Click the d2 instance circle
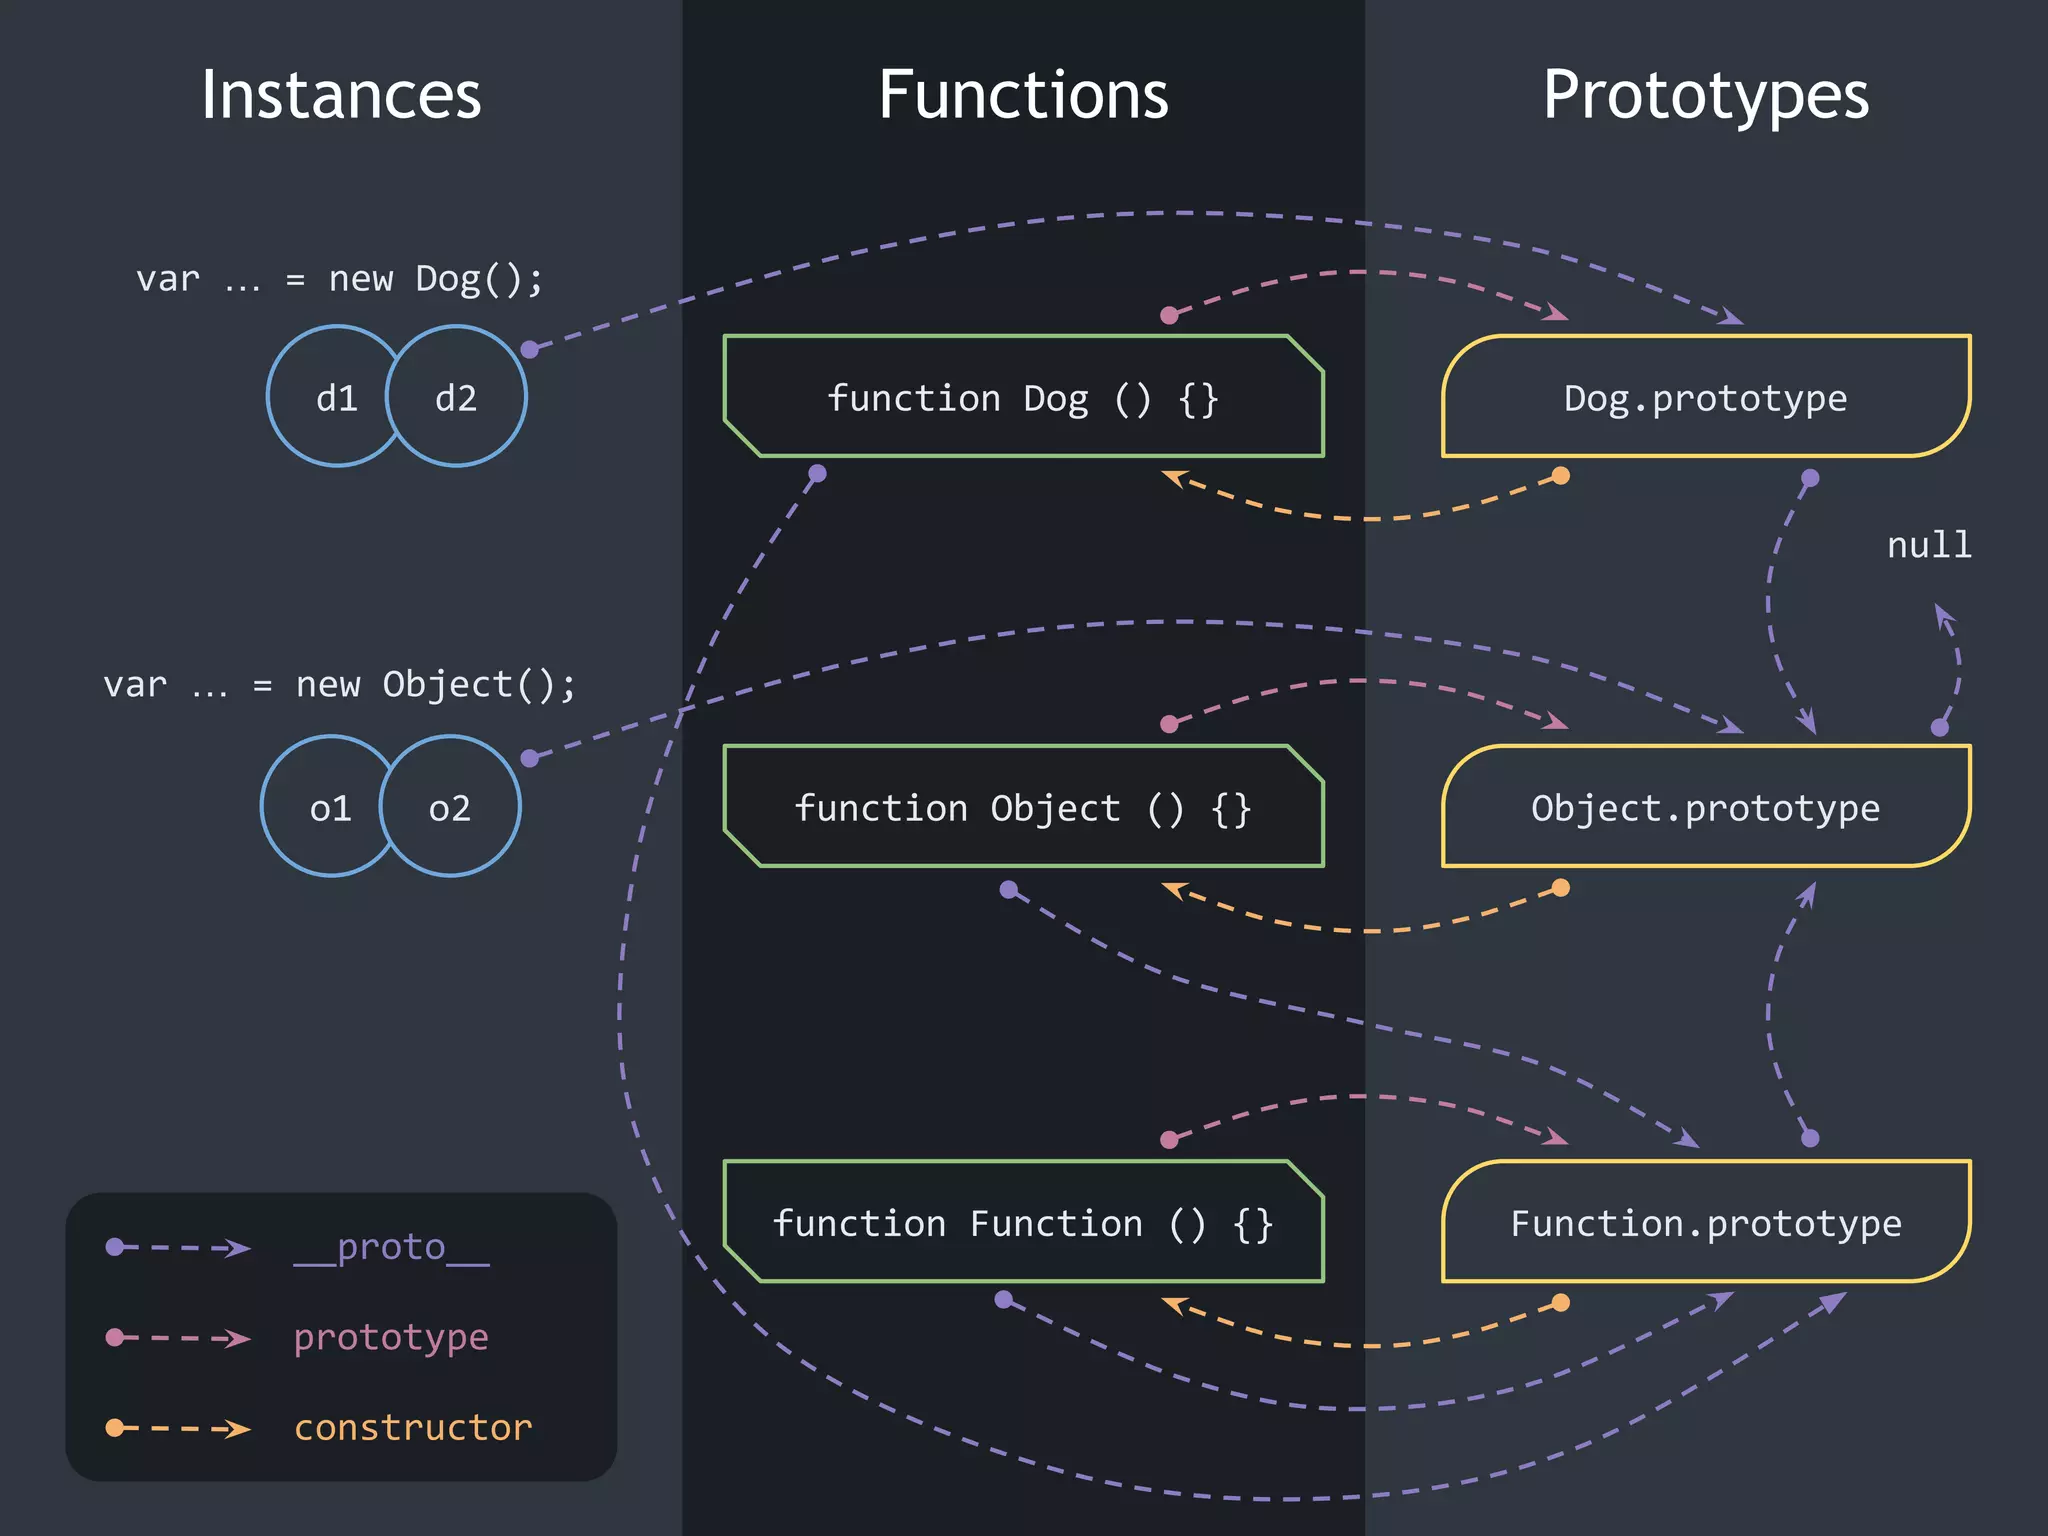Screen dimensions: 2048x1536 (456, 396)
